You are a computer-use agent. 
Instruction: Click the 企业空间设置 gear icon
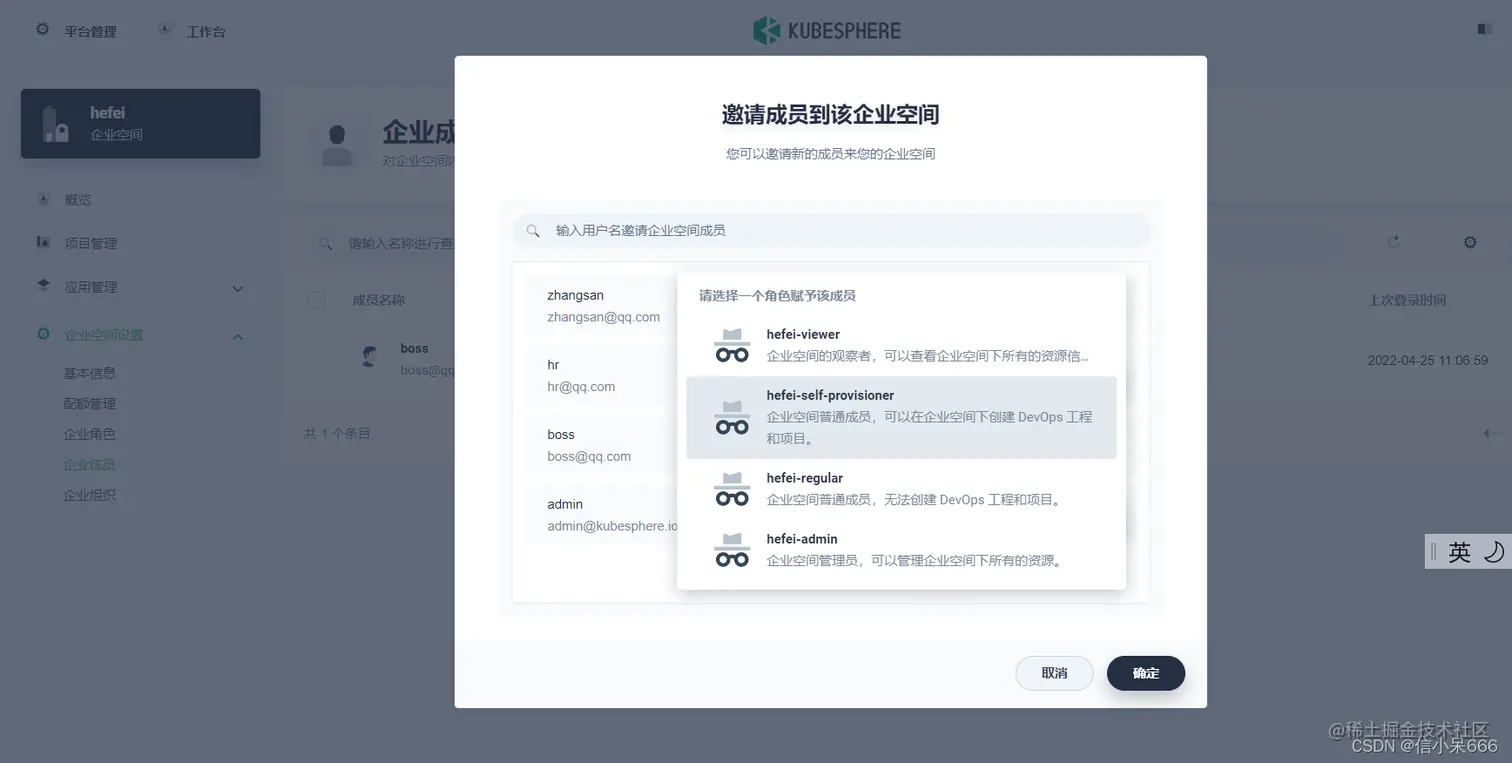click(x=42, y=334)
